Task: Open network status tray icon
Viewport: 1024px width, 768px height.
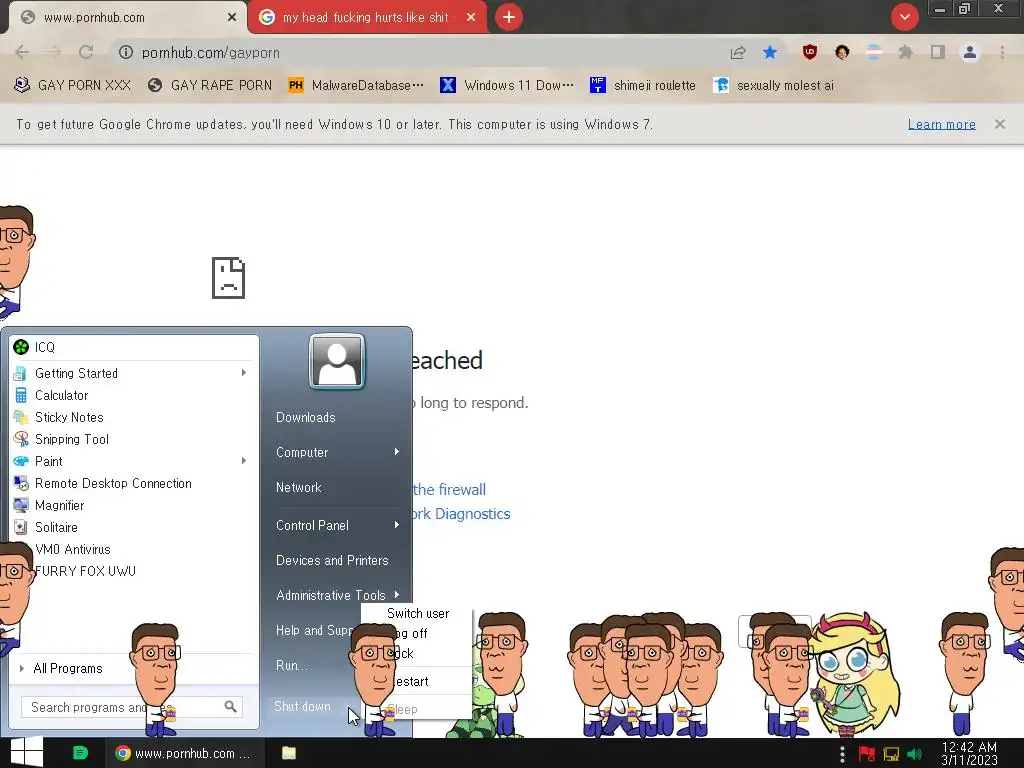Action: point(891,754)
